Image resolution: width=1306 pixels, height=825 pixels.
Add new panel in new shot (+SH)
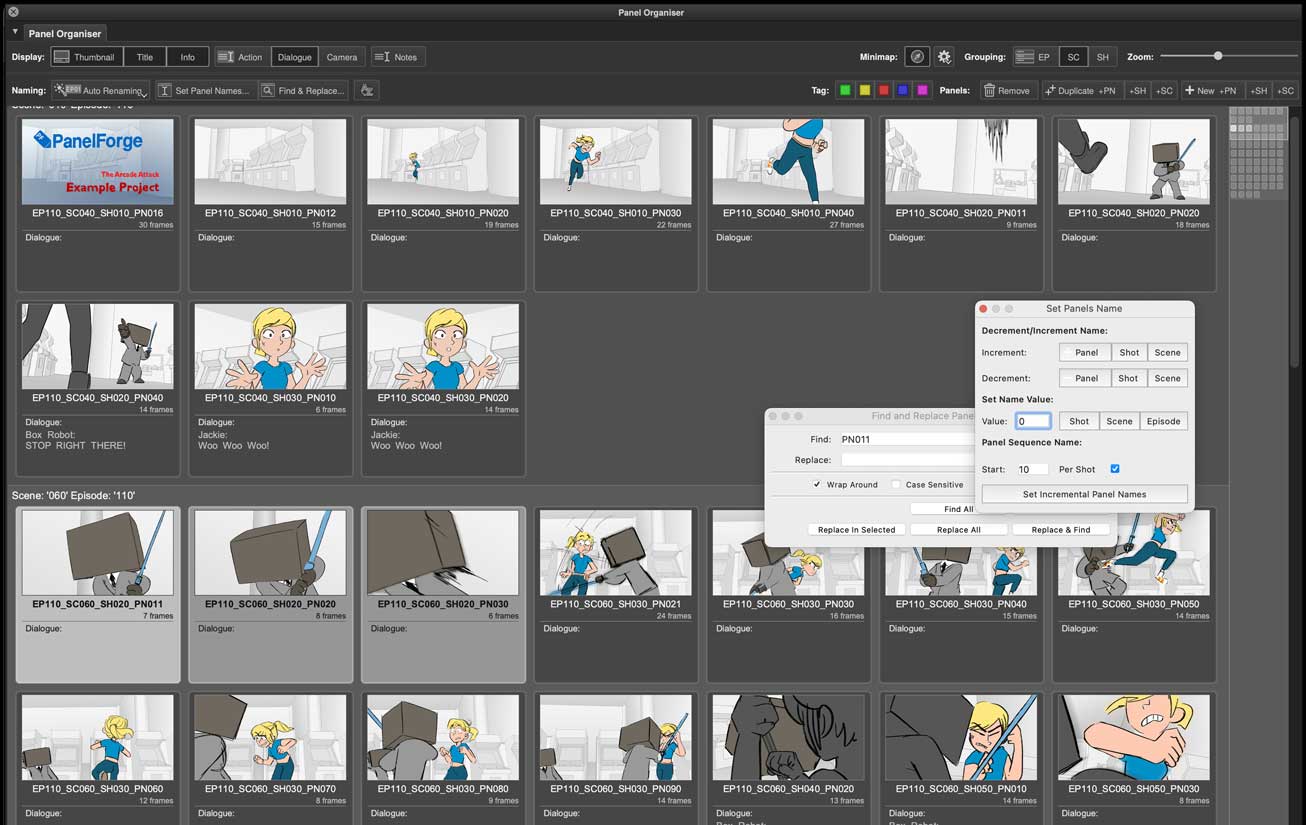point(1258,90)
